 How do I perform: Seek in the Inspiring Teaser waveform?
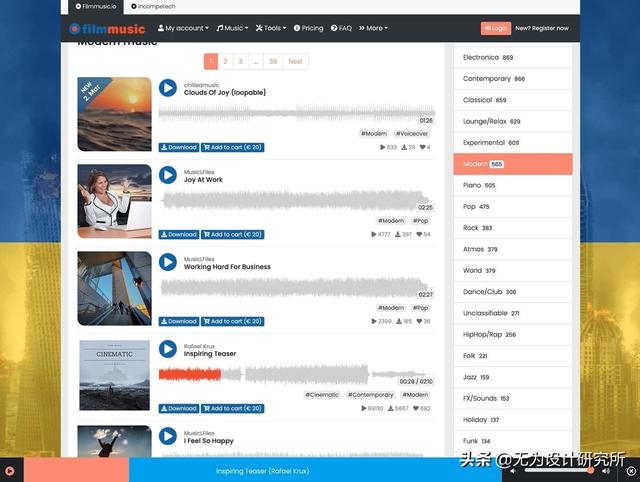point(296,374)
